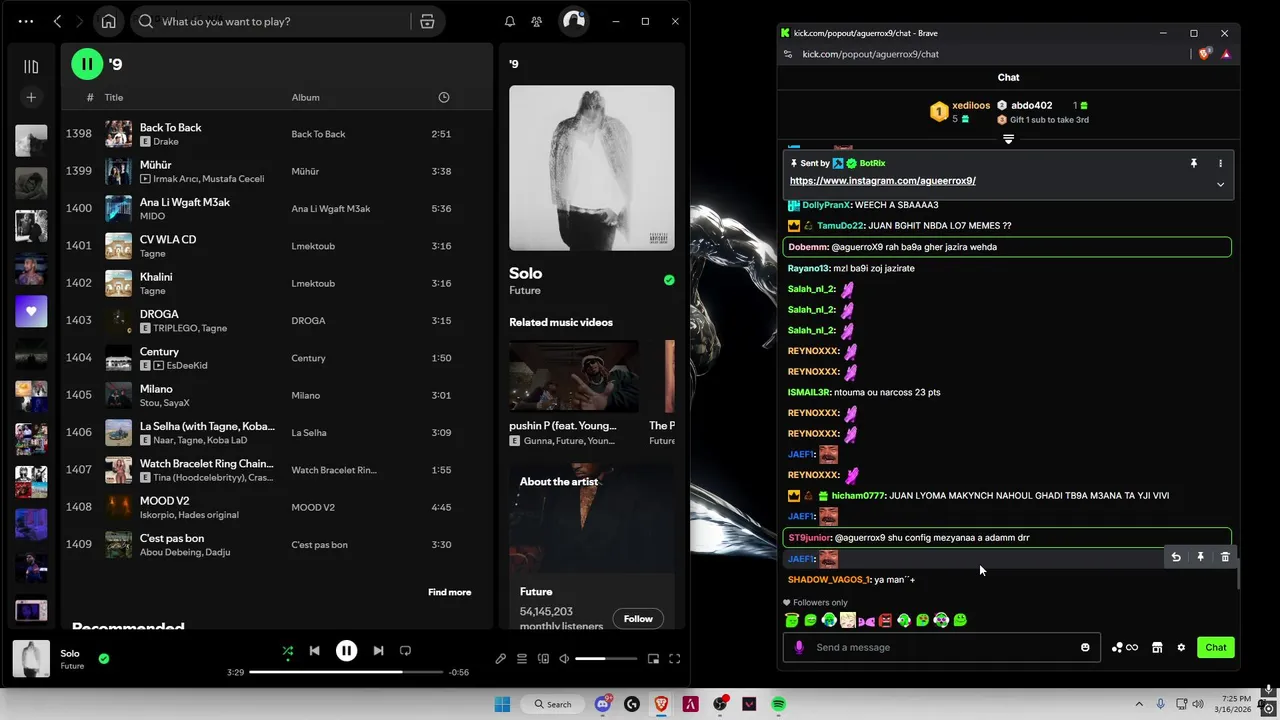Open Kick channel points icon
This screenshot has height=720, width=1280.
coord(1125,647)
